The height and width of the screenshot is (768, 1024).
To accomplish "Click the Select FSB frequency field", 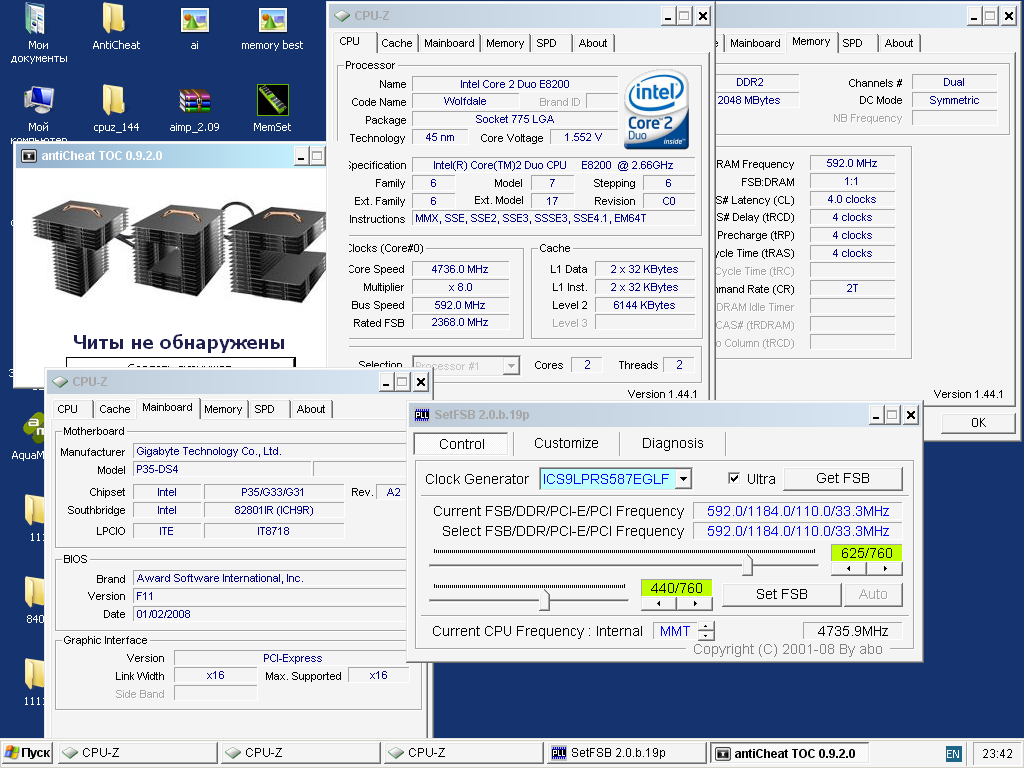I will tap(797, 531).
